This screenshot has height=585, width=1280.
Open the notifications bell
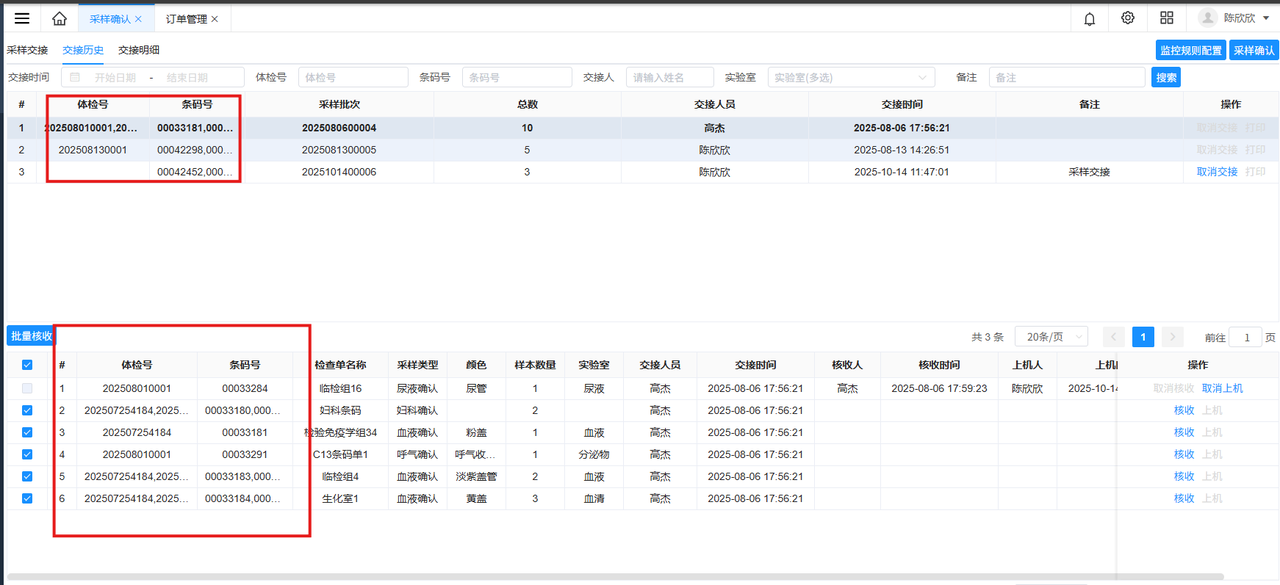[1089, 18]
